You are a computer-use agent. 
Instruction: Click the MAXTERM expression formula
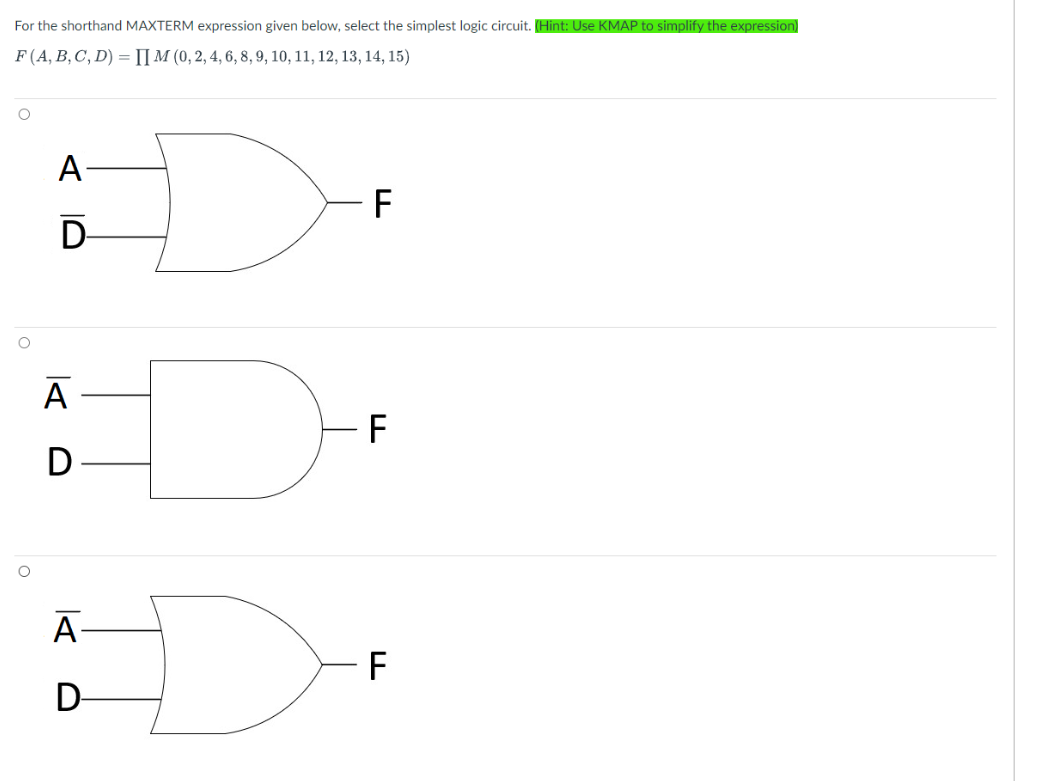pyautogui.click(x=210, y=57)
